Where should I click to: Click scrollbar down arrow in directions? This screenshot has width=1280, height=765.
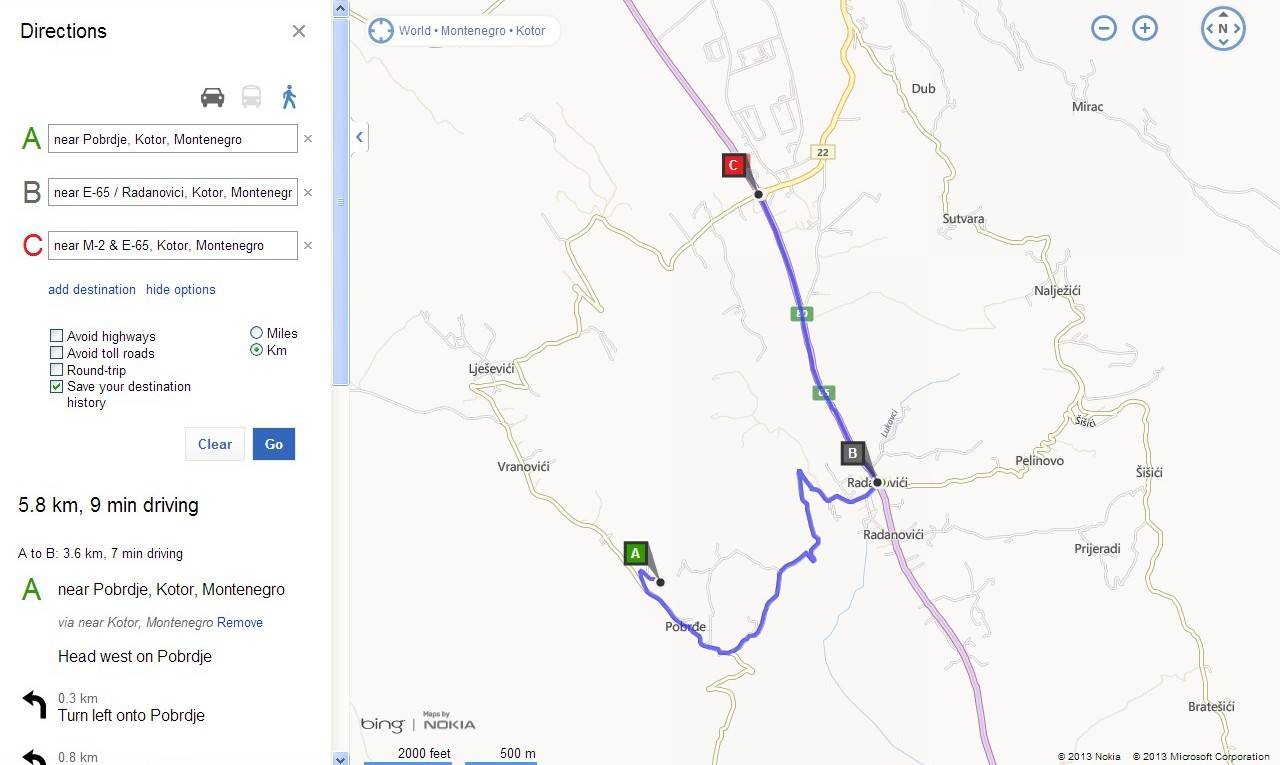click(x=340, y=757)
